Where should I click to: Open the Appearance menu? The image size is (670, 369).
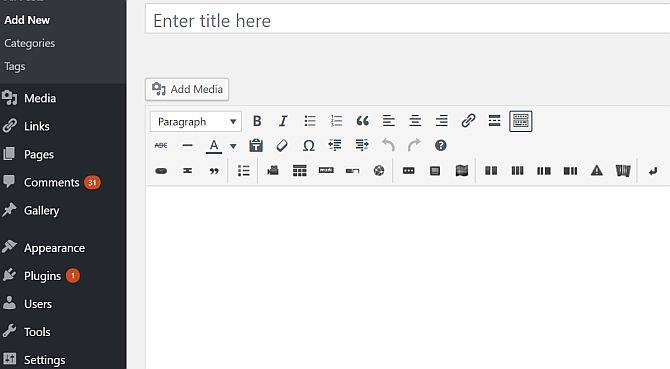click(54, 248)
